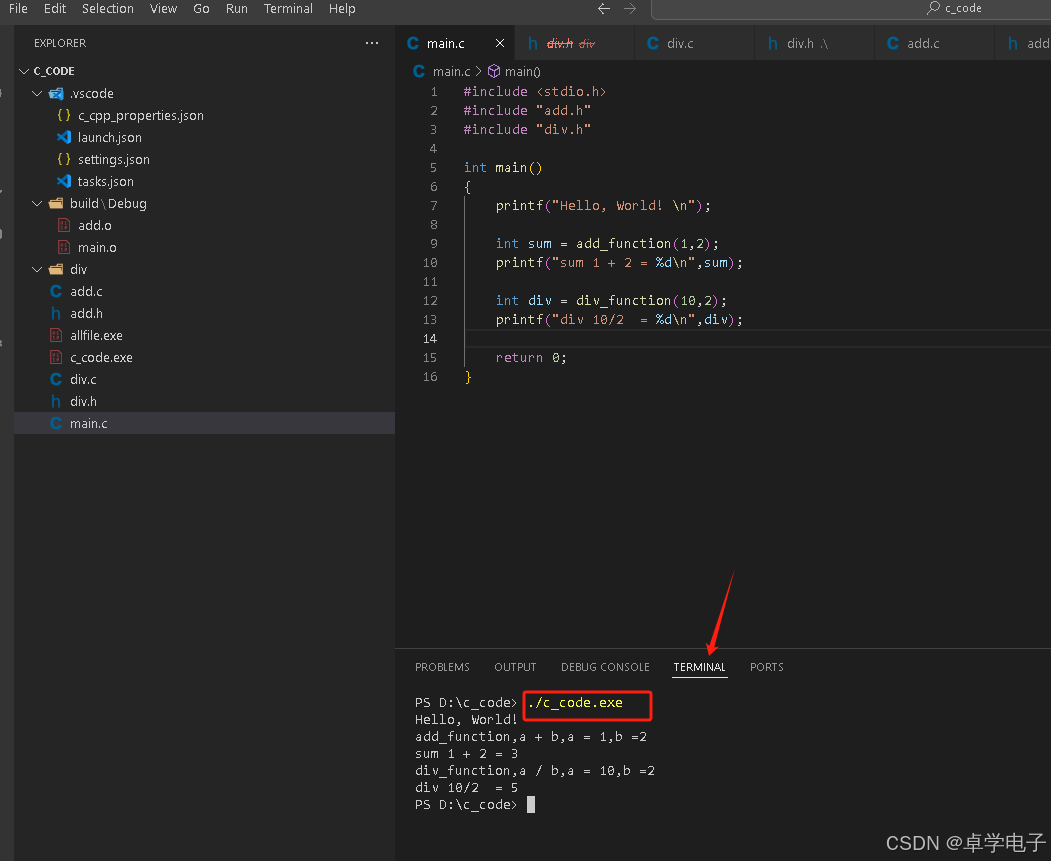Click the div folder icon in explorer
This screenshot has width=1051, height=861.
click(56, 269)
